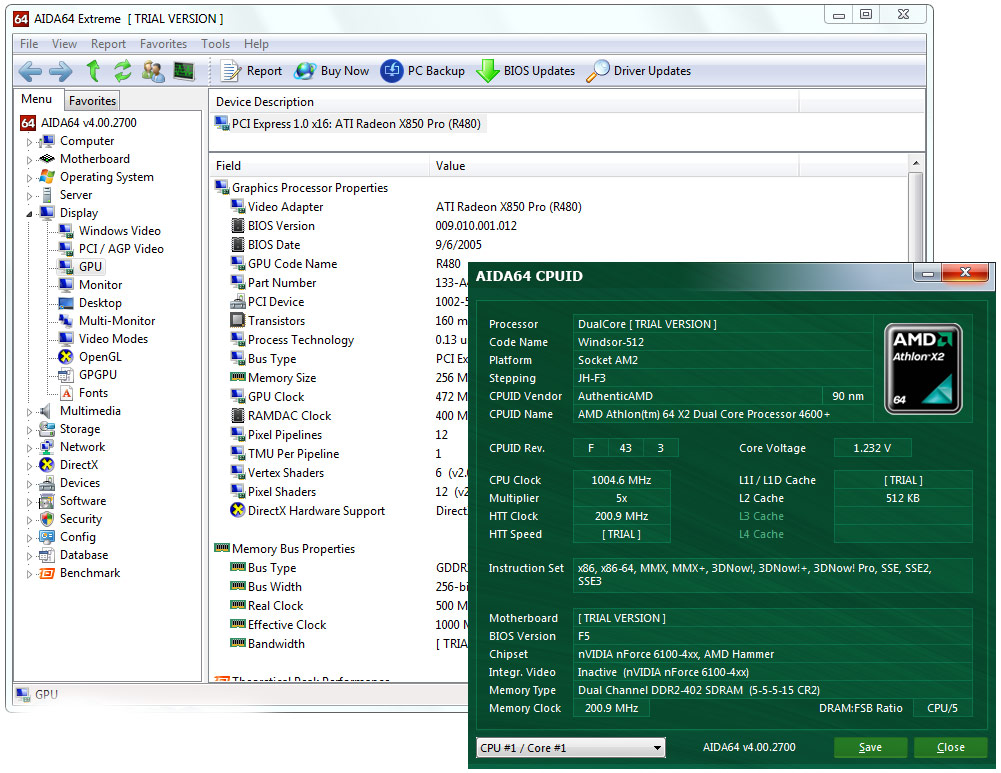Select Multi-Monitor in the tree

point(117,321)
